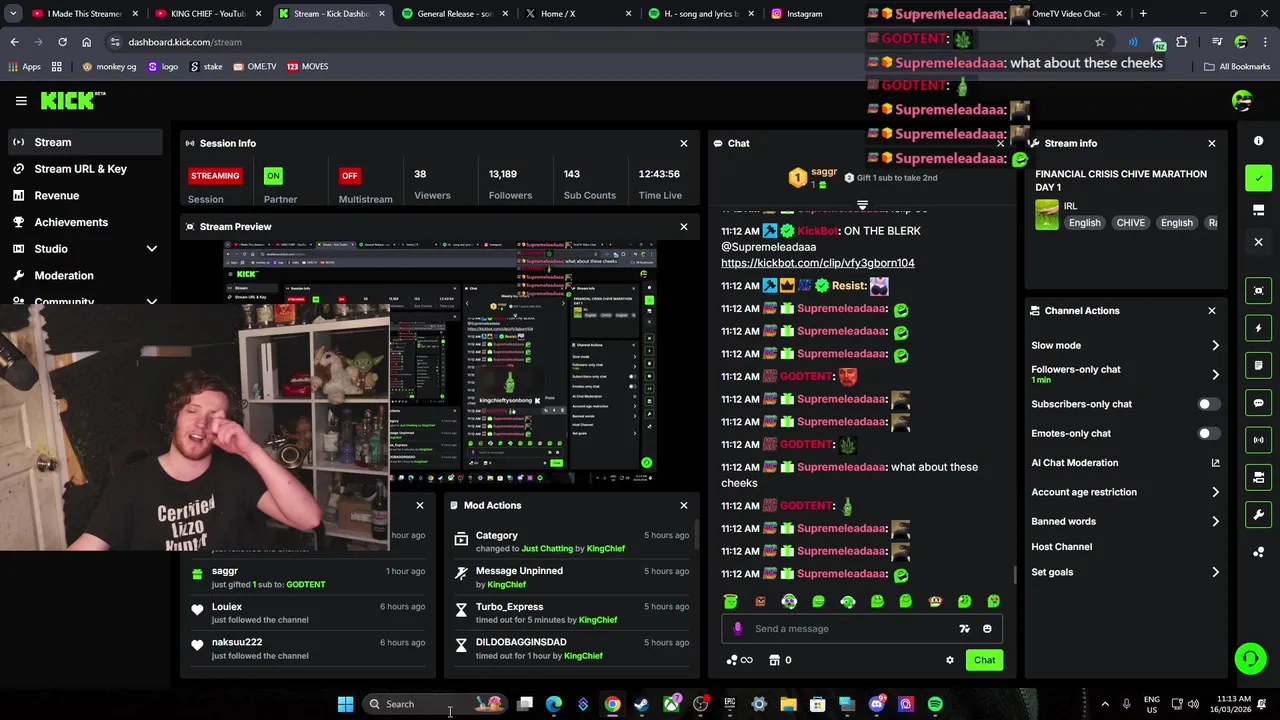Open the Achievements section
The image size is (1280, 720).
(x=71, y=222)
